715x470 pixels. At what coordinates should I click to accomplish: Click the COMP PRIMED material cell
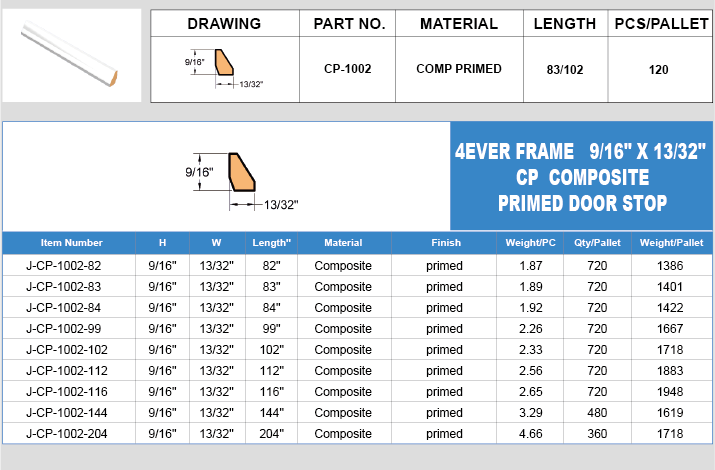pyautogui.click(x=459, y=69)
